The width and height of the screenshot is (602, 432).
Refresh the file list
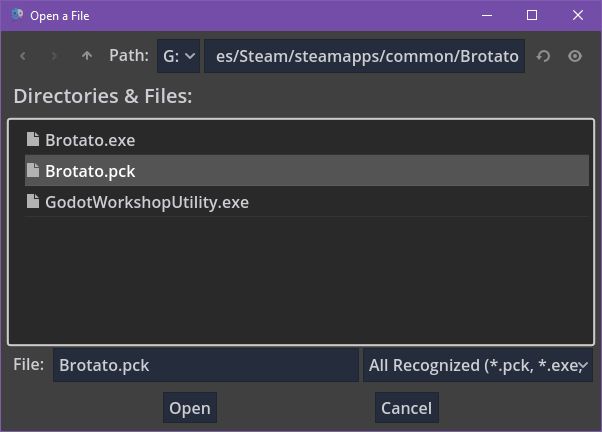[x=543, y=56]
